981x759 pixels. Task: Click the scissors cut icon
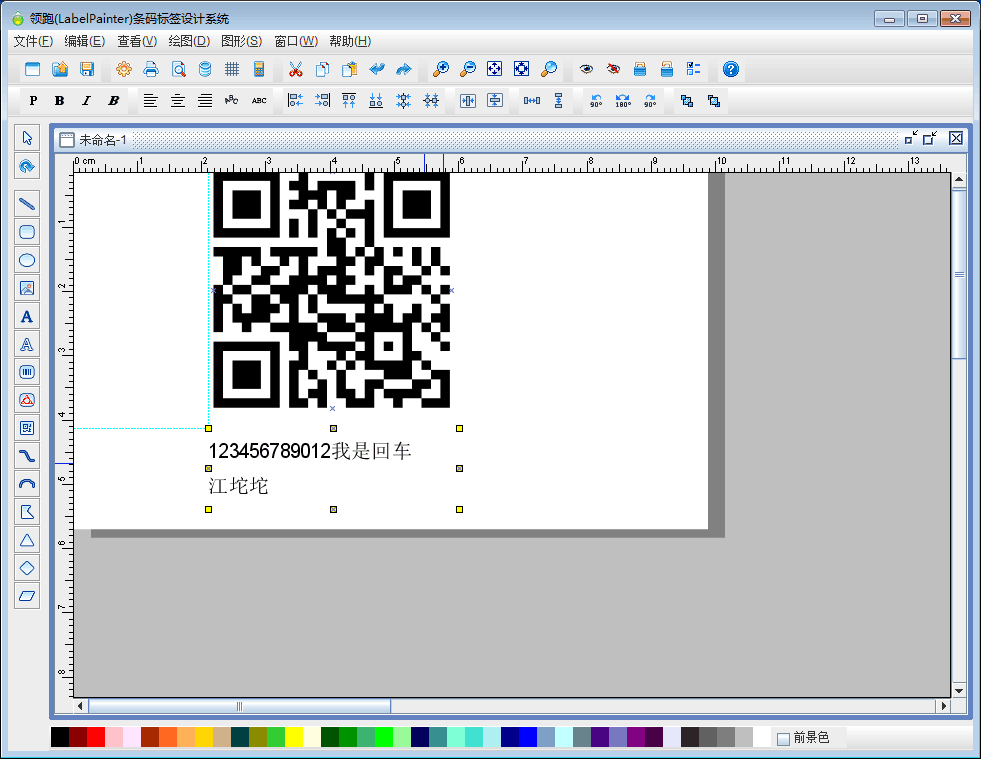295,69
